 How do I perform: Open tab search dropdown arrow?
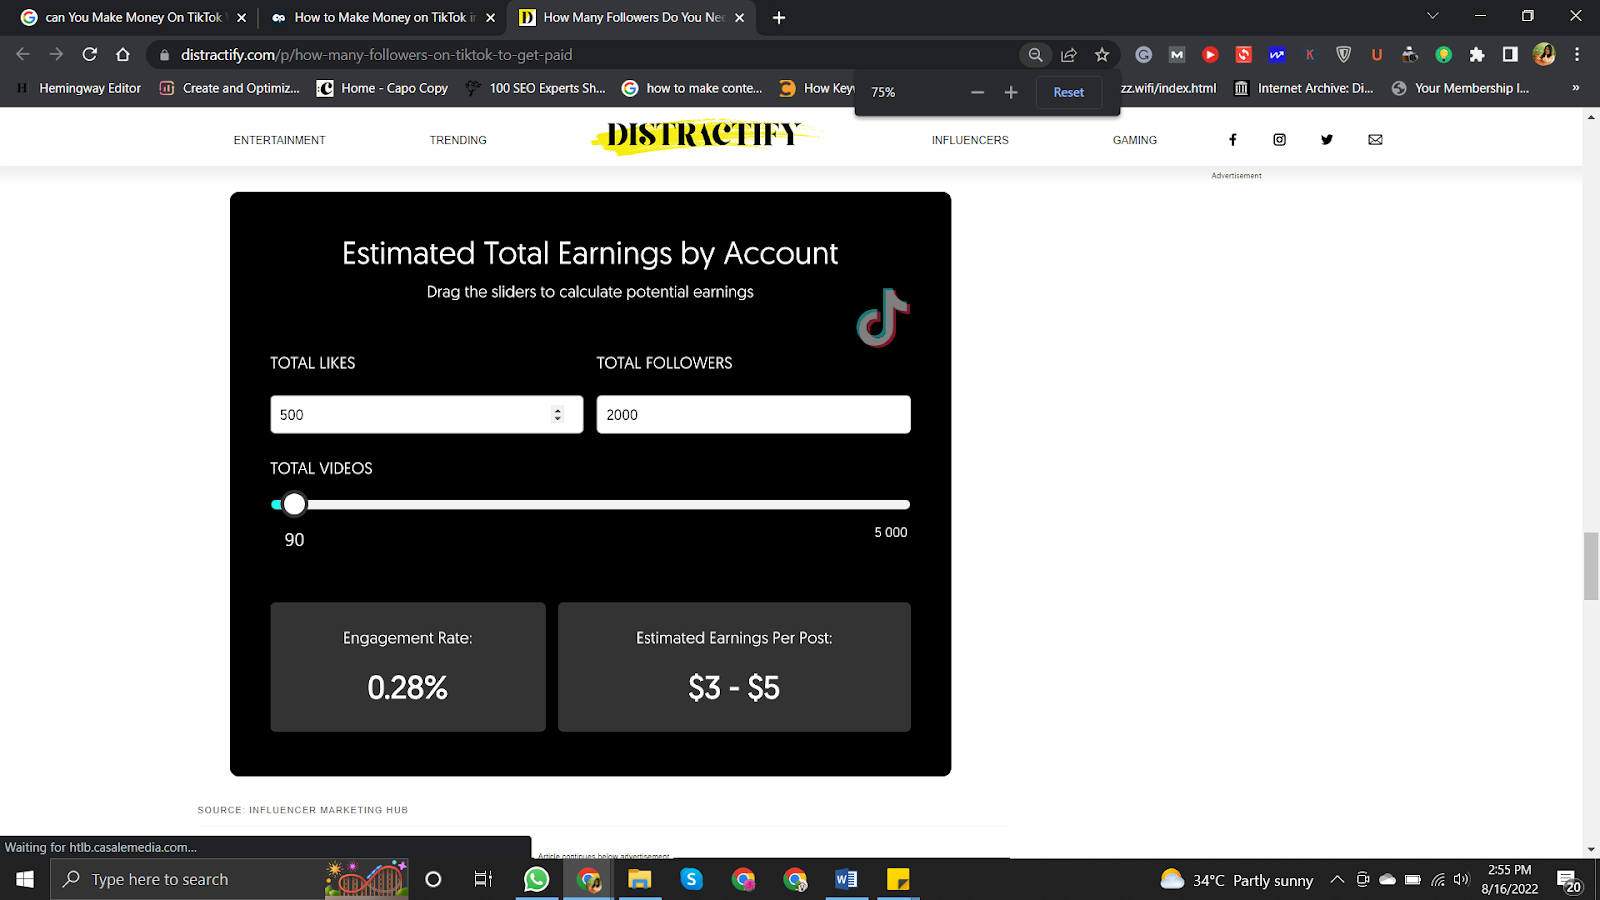tap(1433, 17)
